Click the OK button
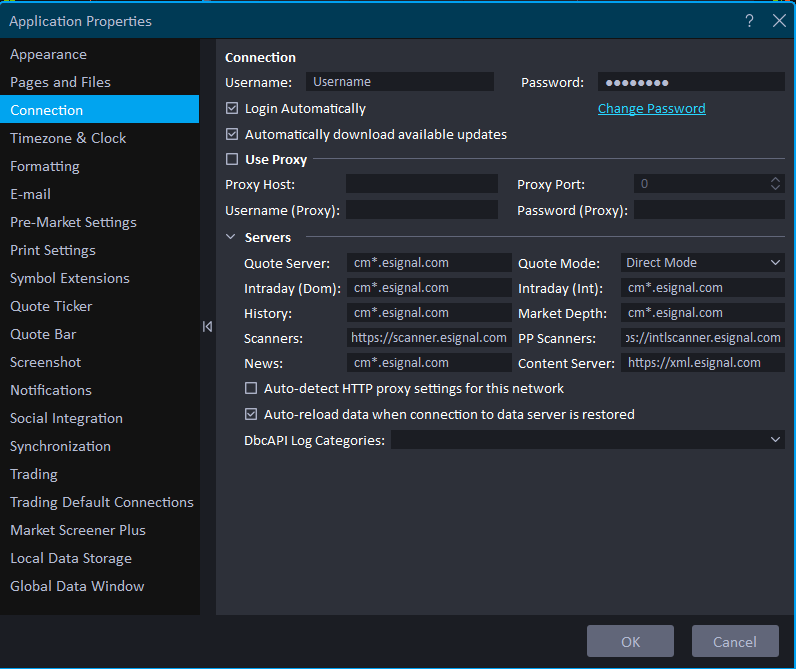Viewport: 796px width, 669px height. [630, 642]
